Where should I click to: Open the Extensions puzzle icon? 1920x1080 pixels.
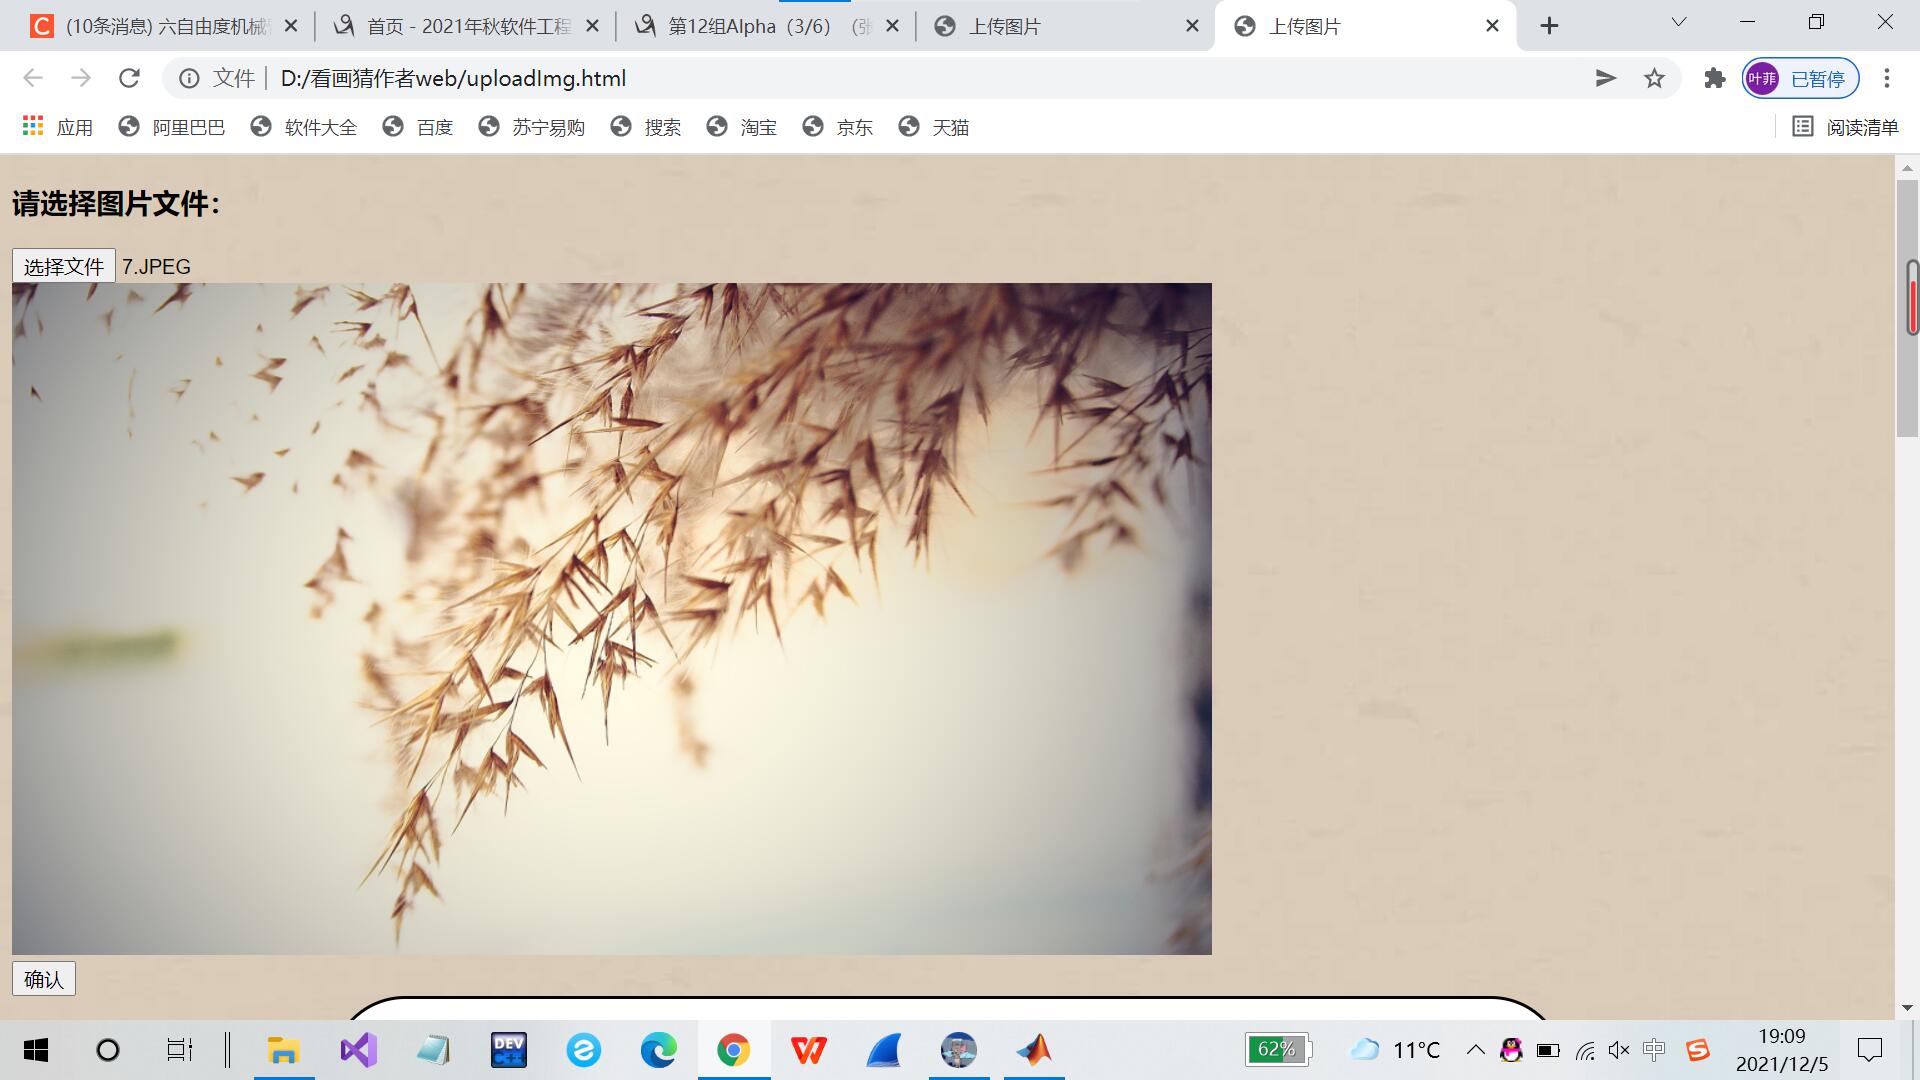tap(1715, 78)
